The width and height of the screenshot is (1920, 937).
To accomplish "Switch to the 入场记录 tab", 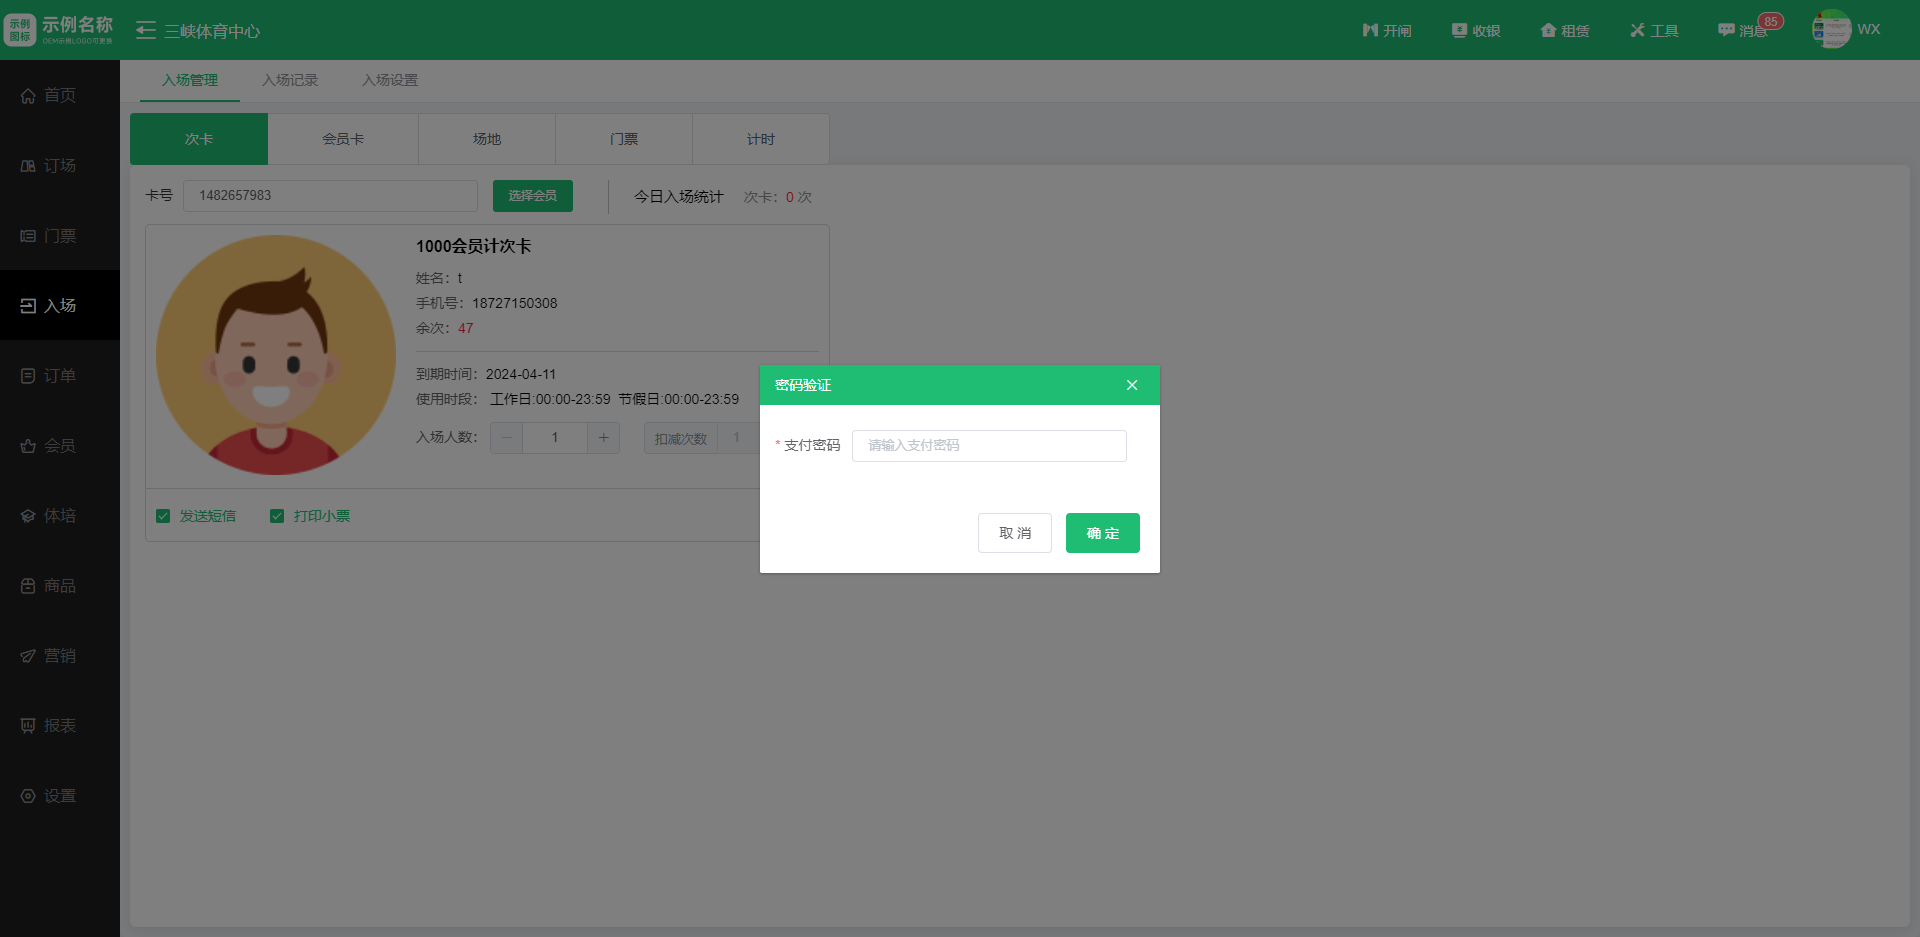I will click(x=290, y=80).
